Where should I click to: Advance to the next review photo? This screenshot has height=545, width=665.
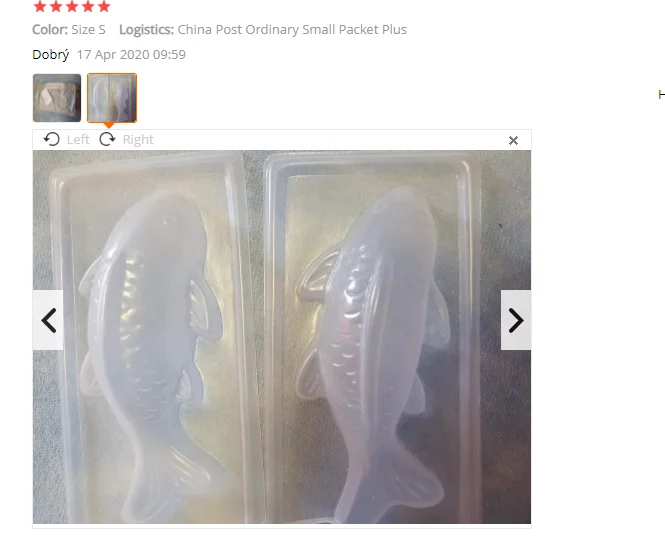[516, 320]
